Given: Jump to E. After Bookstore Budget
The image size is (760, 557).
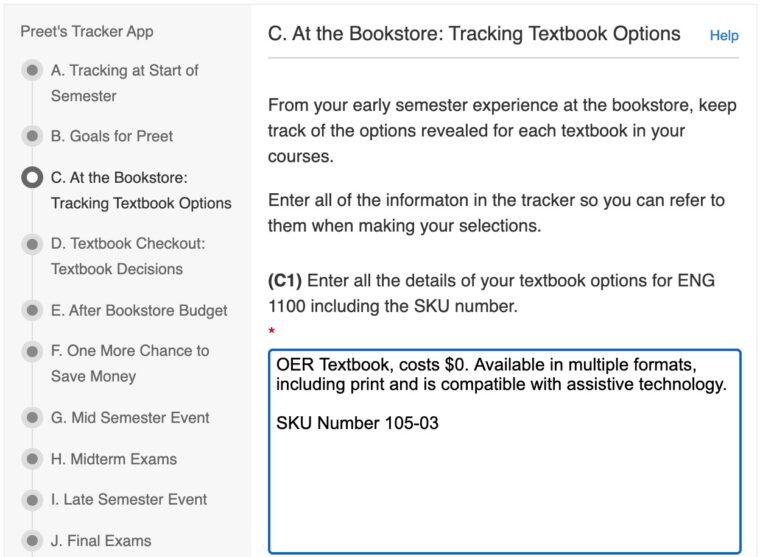Looking at the screenshot, I should (139, 311).
